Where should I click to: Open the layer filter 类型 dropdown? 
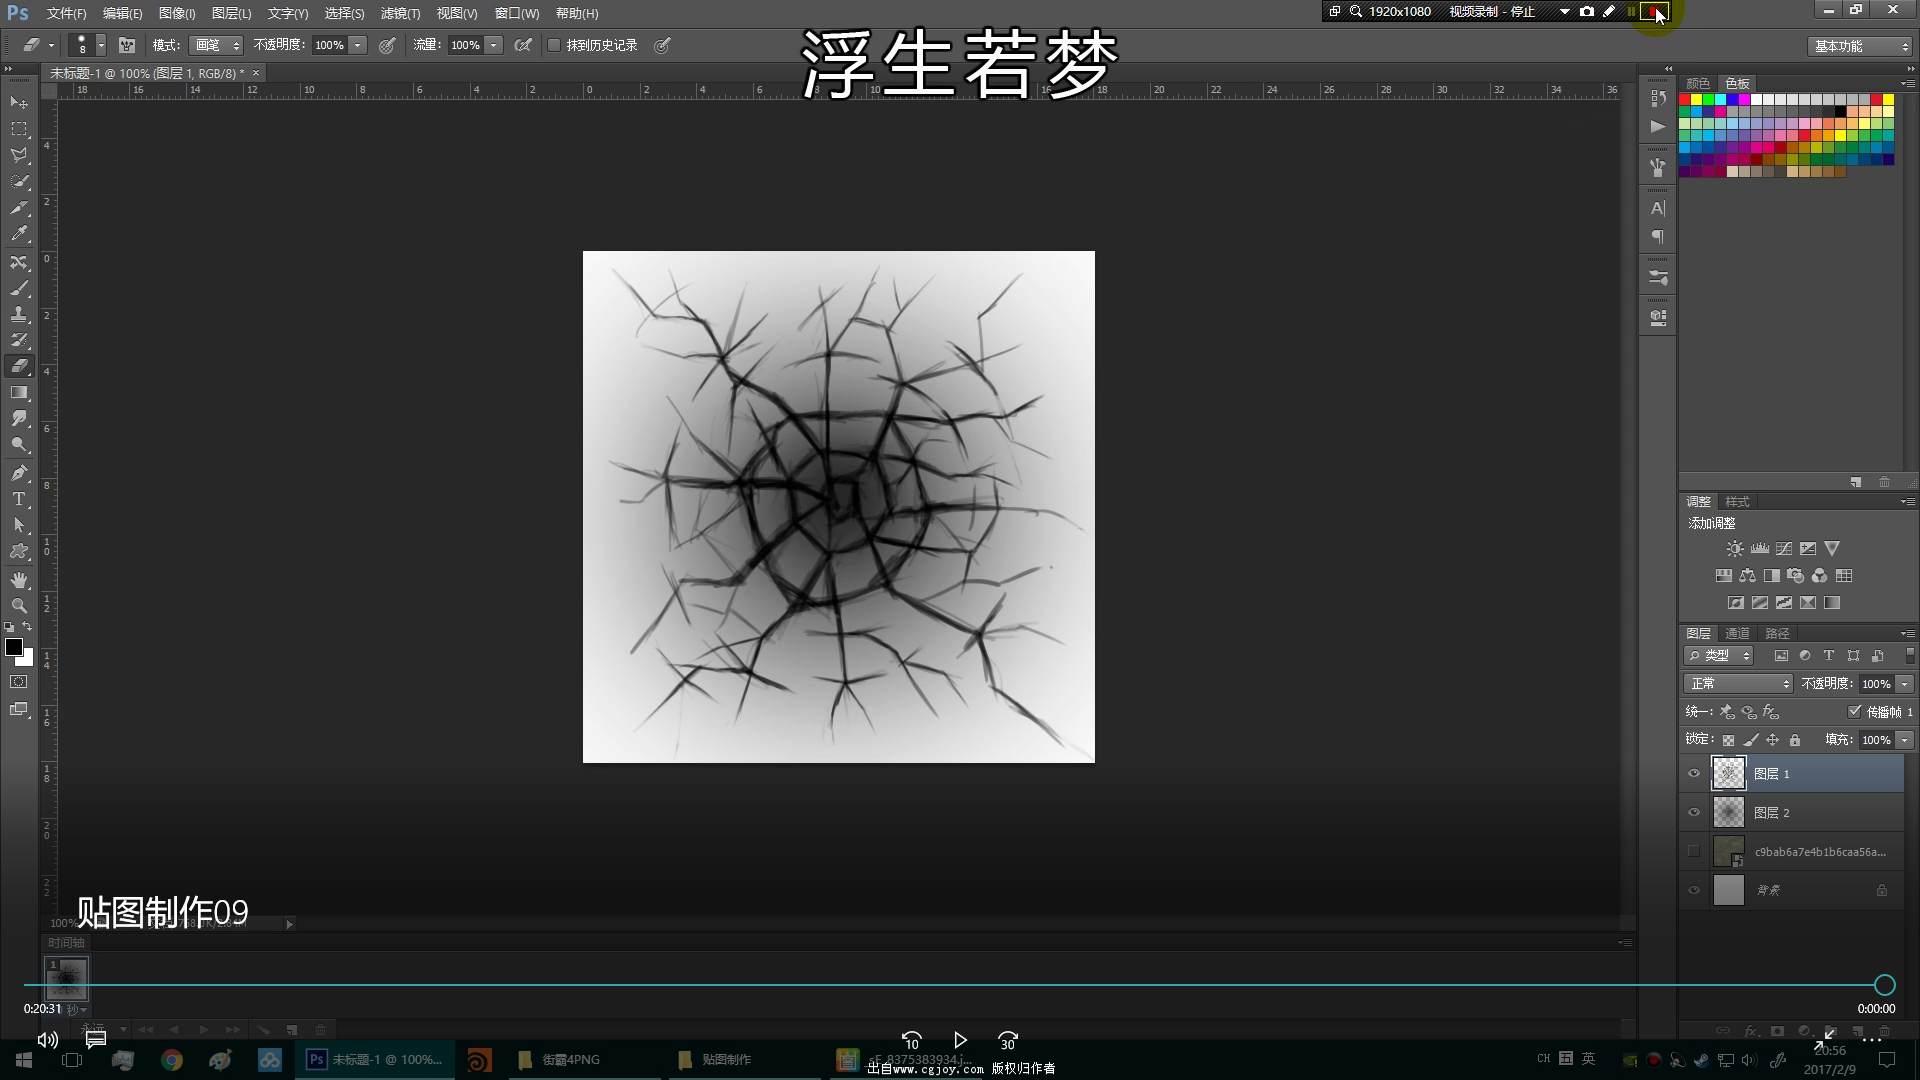pos(1719,656)
